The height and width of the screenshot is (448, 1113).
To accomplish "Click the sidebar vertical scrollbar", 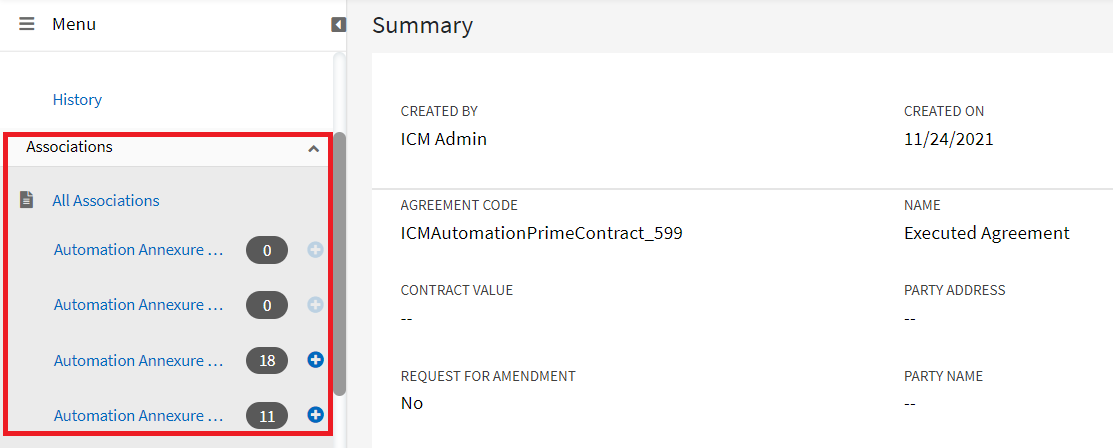I will point(340,260).
